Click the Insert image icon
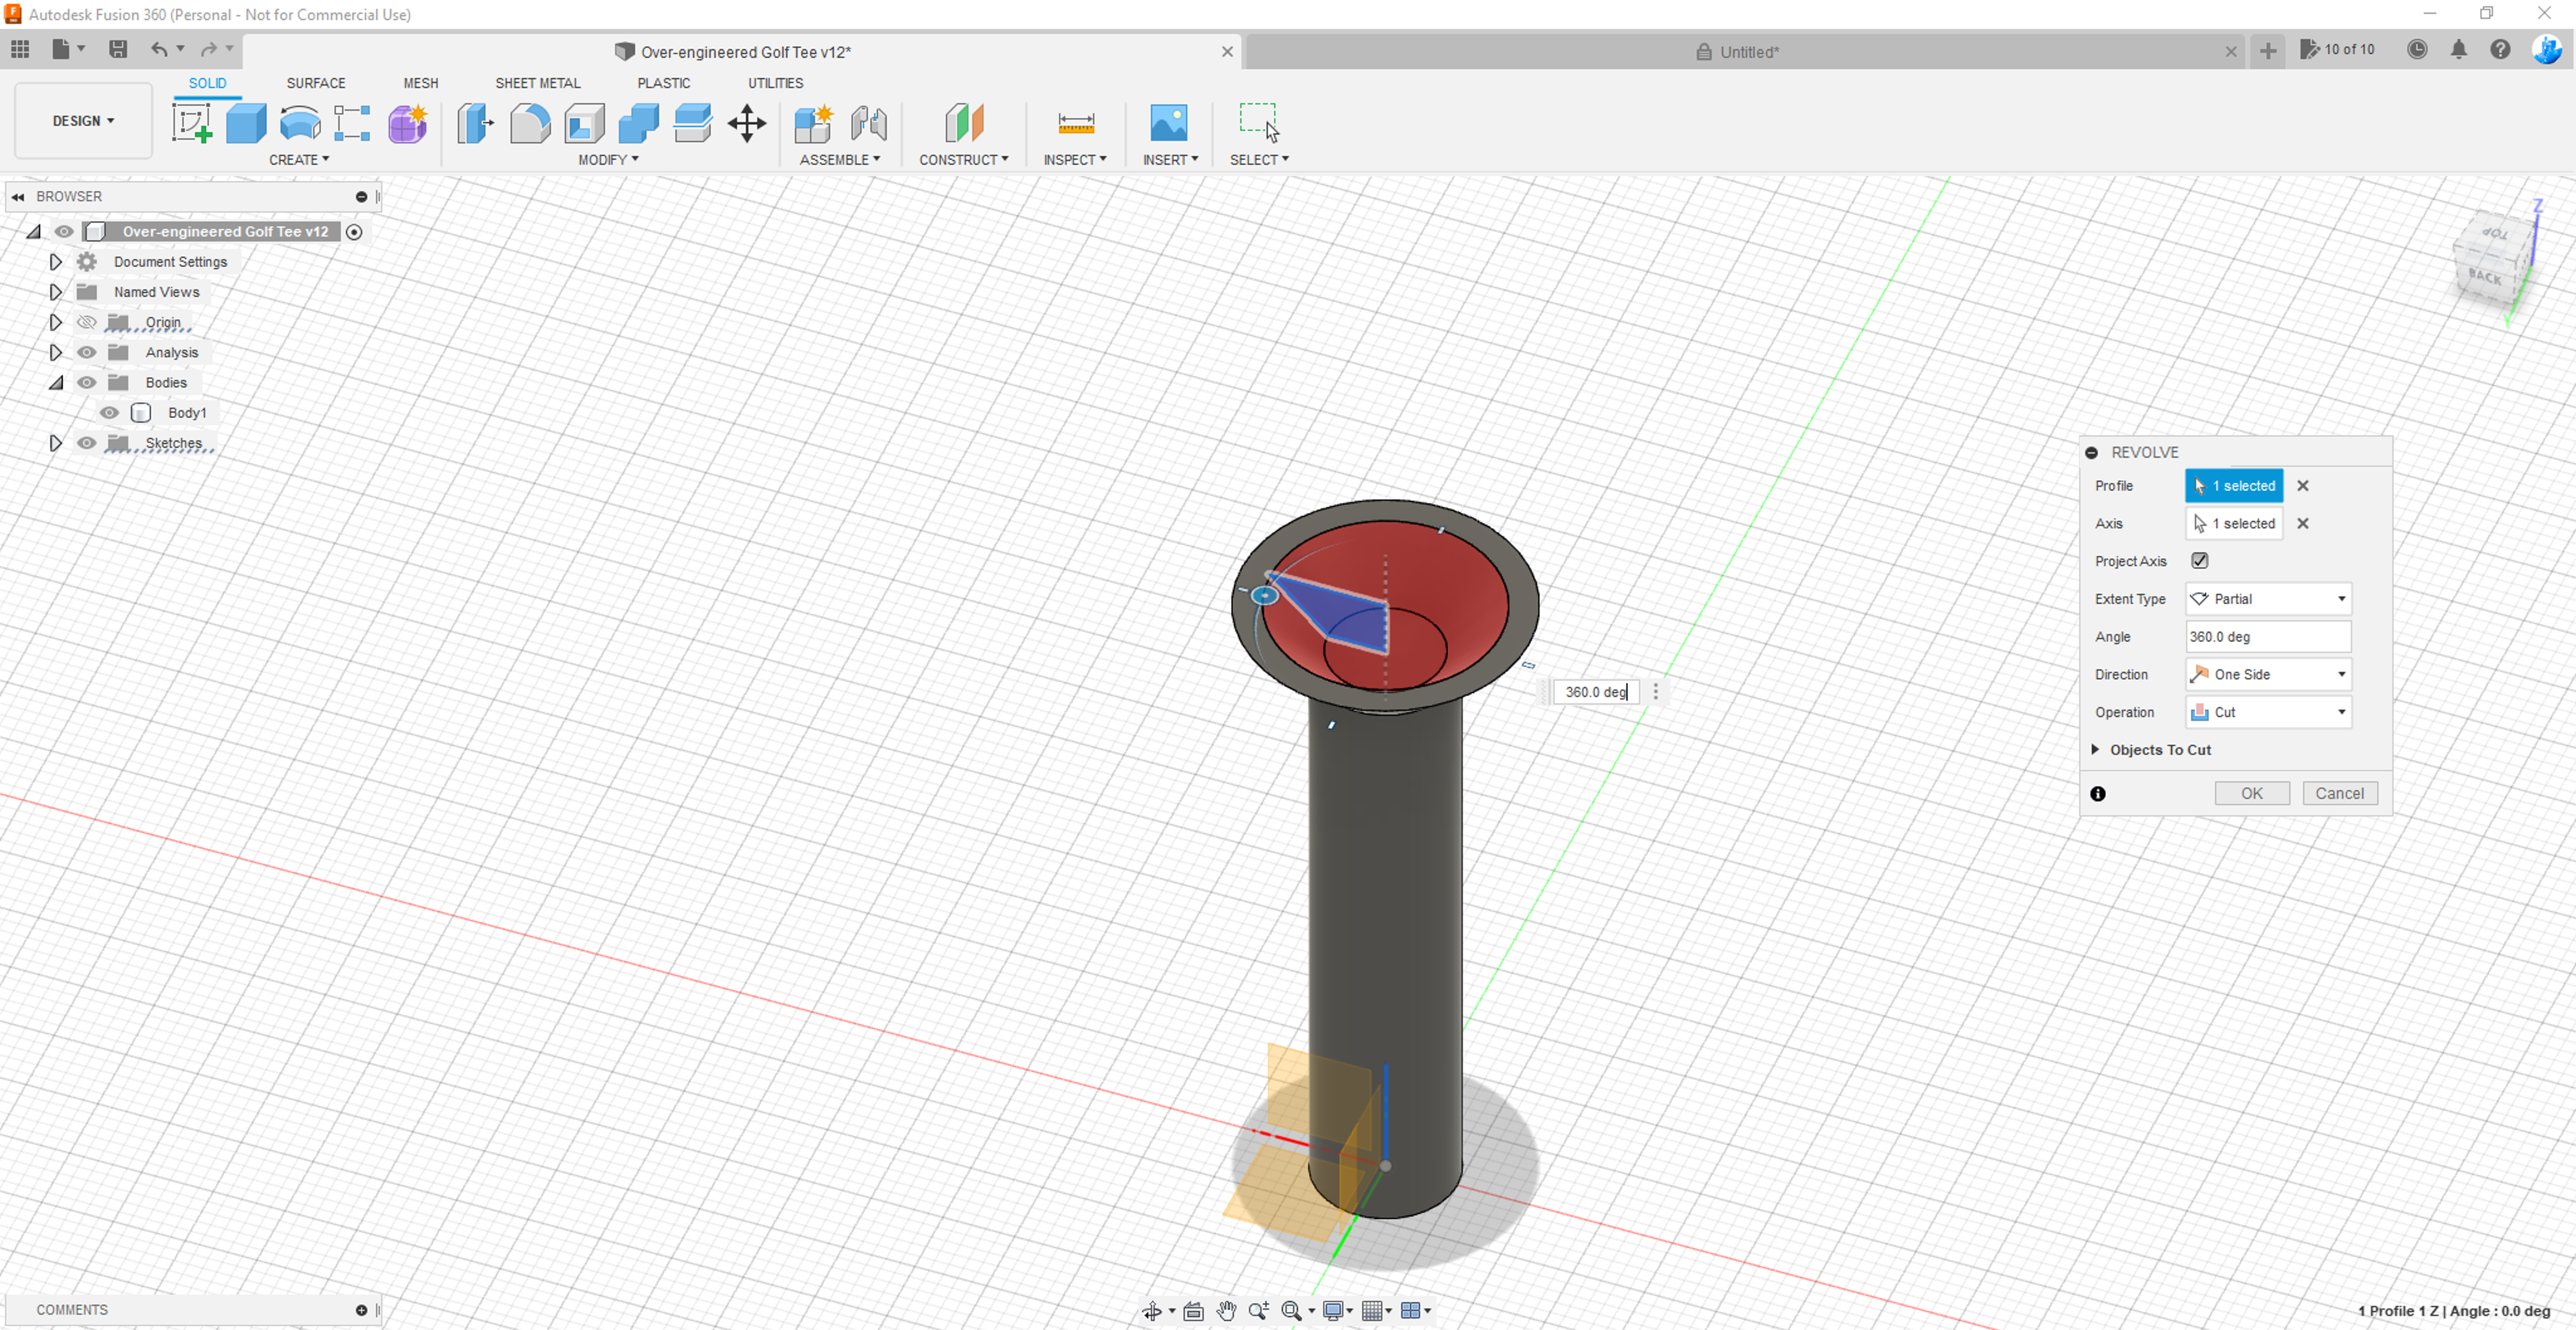 [x=1168, y=123]
